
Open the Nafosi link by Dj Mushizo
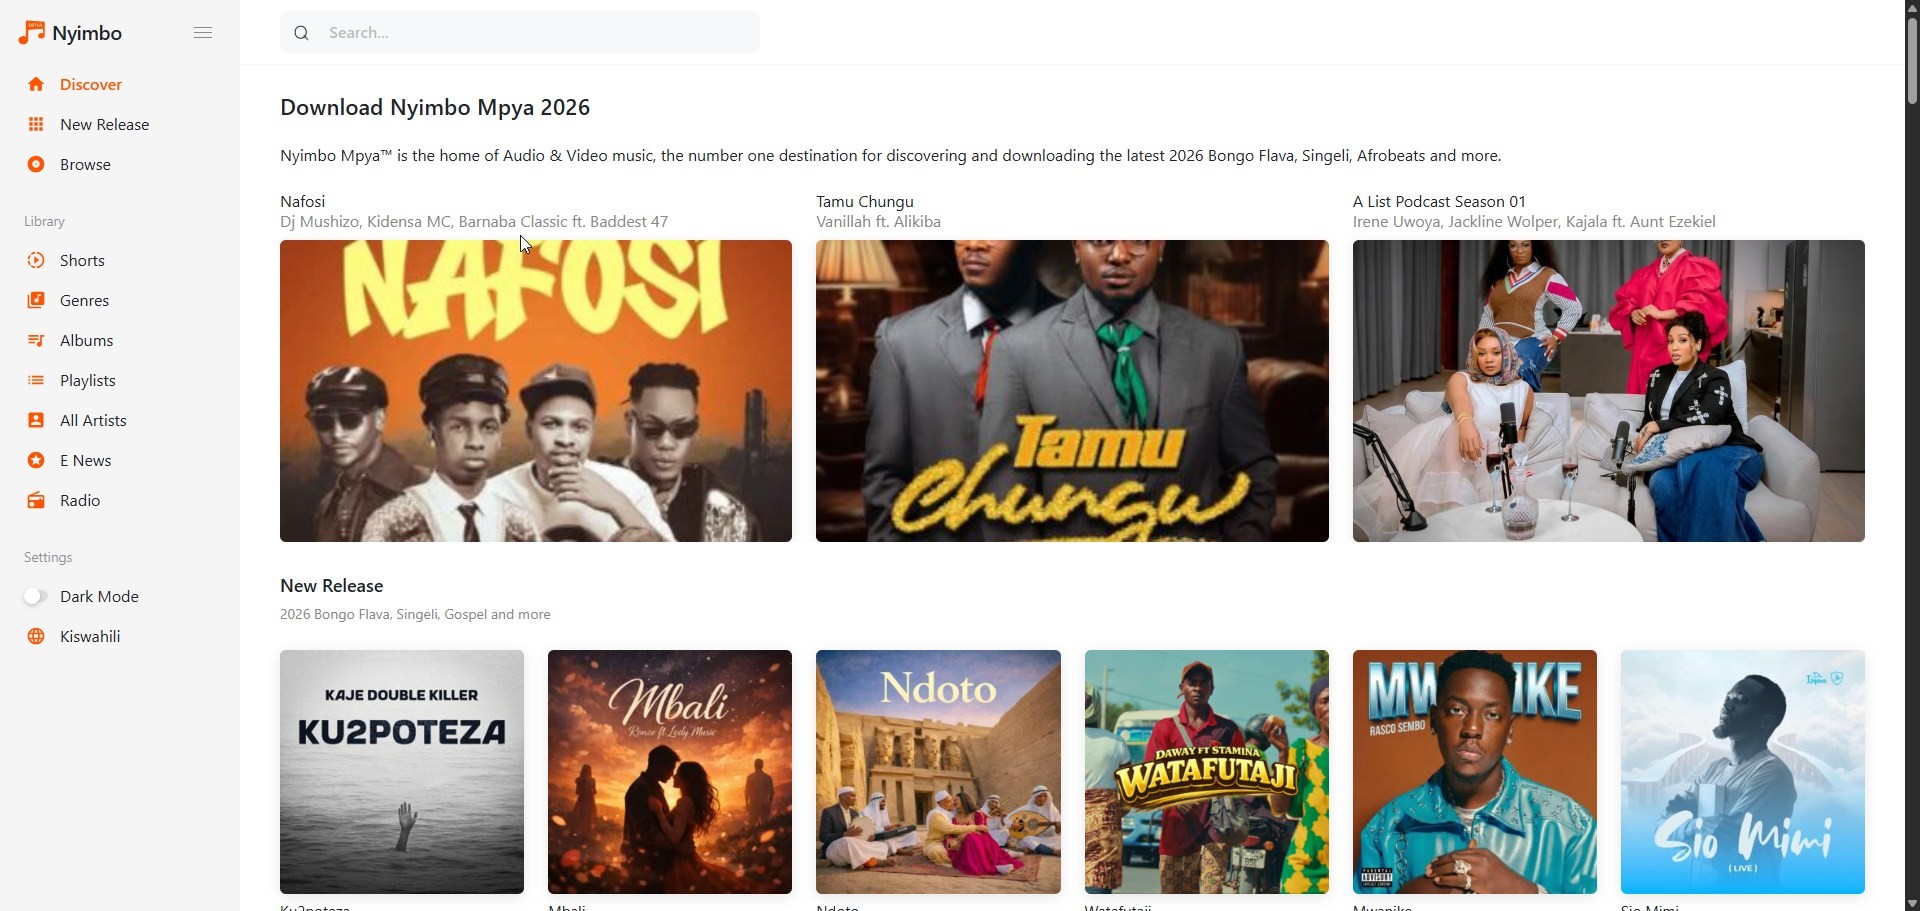pos(303,200)
